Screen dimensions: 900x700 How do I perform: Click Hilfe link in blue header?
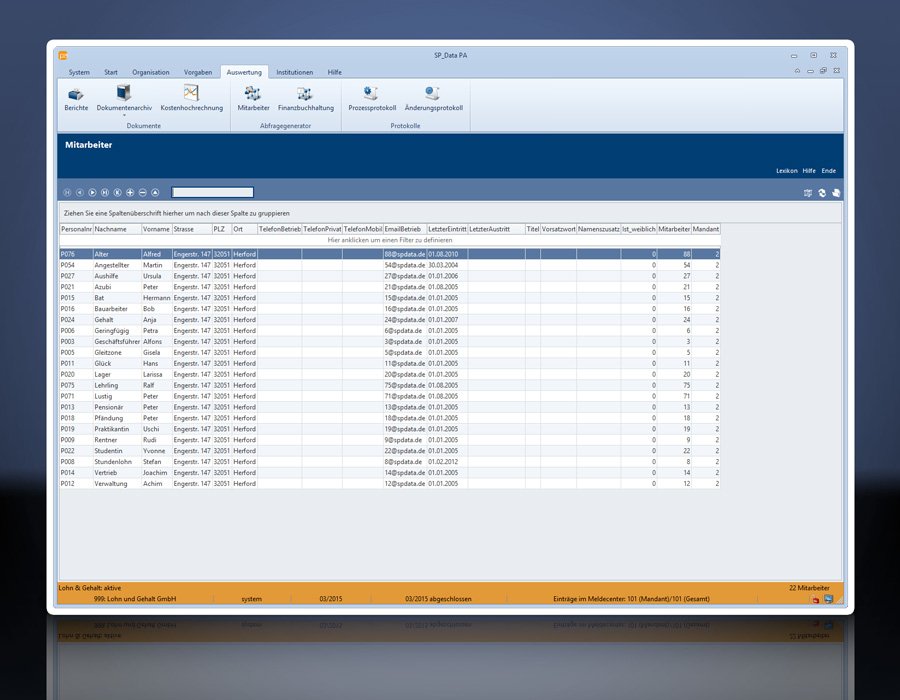point(809,171)
